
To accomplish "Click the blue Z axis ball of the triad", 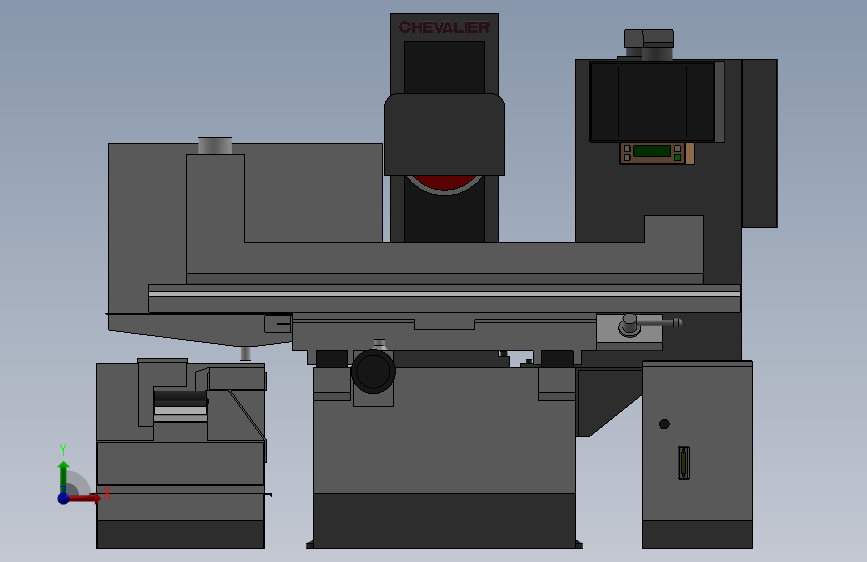I will tap(64, 498).
